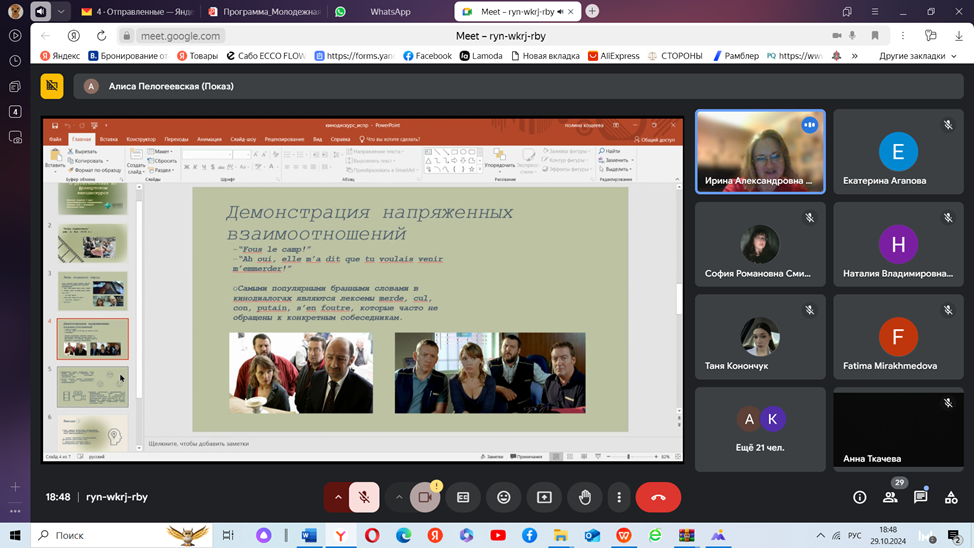Open more options three-dot menu in Meet

click(x=619, y=497)
